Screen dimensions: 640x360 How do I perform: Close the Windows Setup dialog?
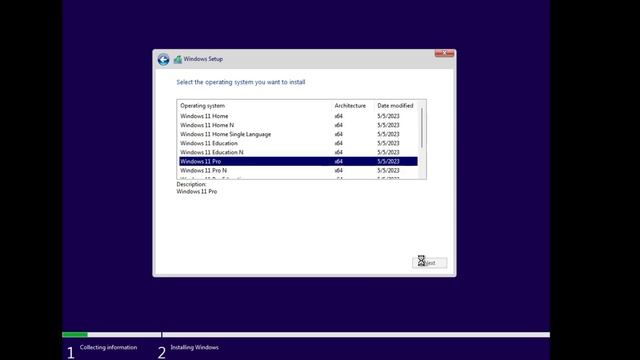pos(444,53)
